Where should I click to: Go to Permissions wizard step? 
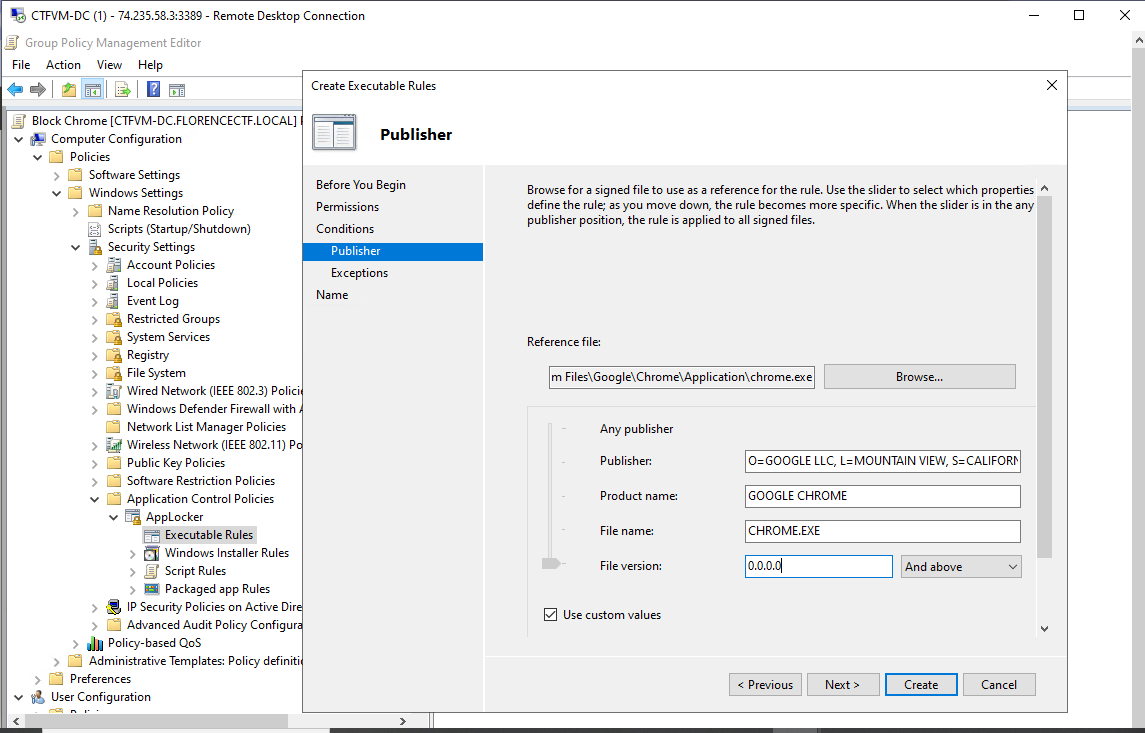click(x=348, y=207)
